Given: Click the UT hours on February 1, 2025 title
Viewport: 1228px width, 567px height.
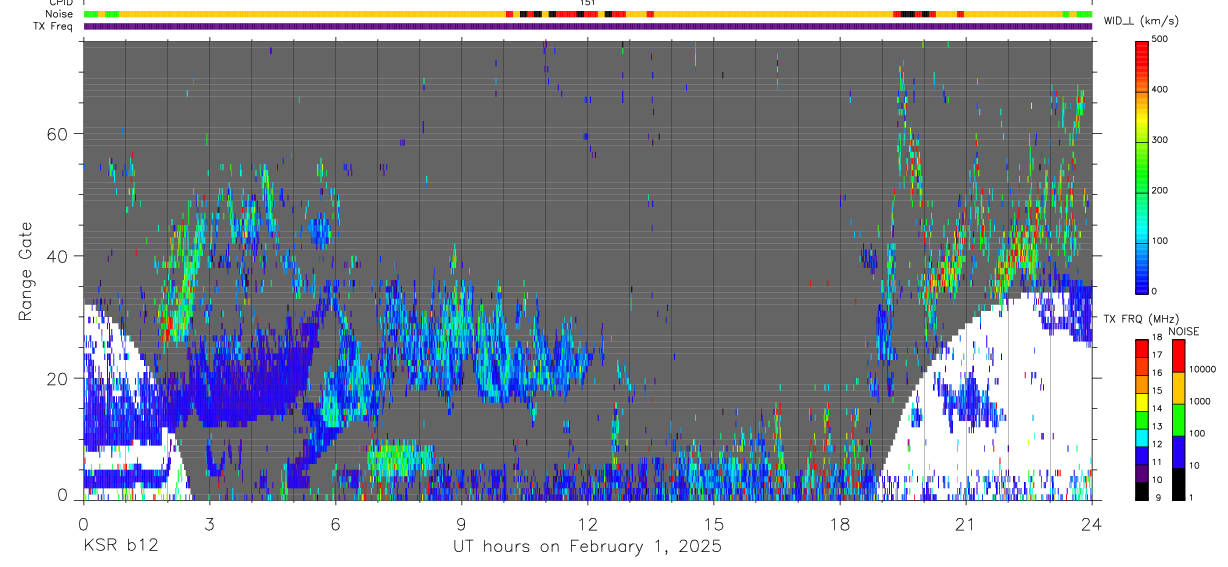Looking at the screenshot, I should click(x=586, y=547).
